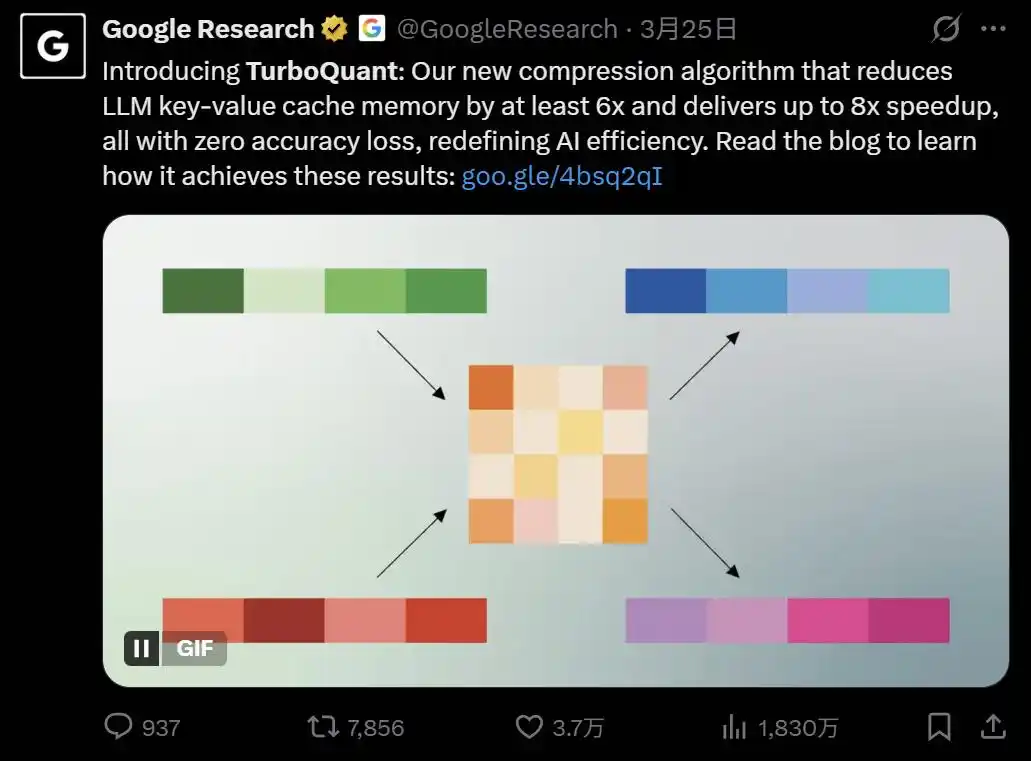Screen dimensions: 1031x761
Task: Open the Google Research profile avatar
Action: 51,45
